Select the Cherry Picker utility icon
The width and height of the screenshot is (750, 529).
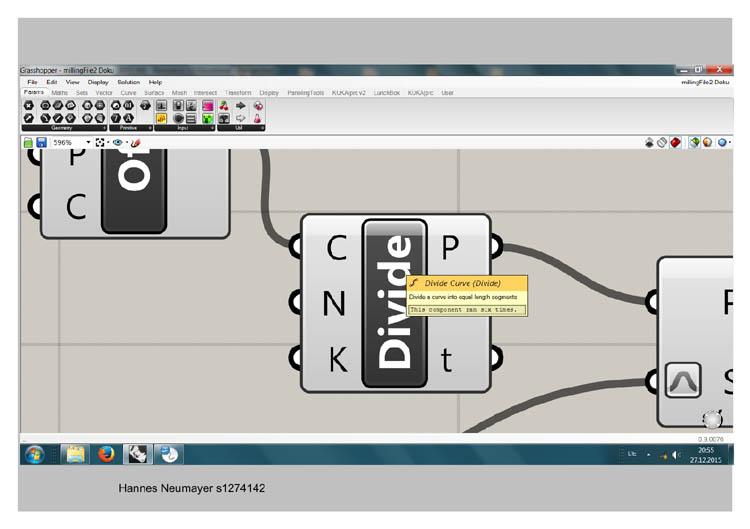click(x=224, y=105)
